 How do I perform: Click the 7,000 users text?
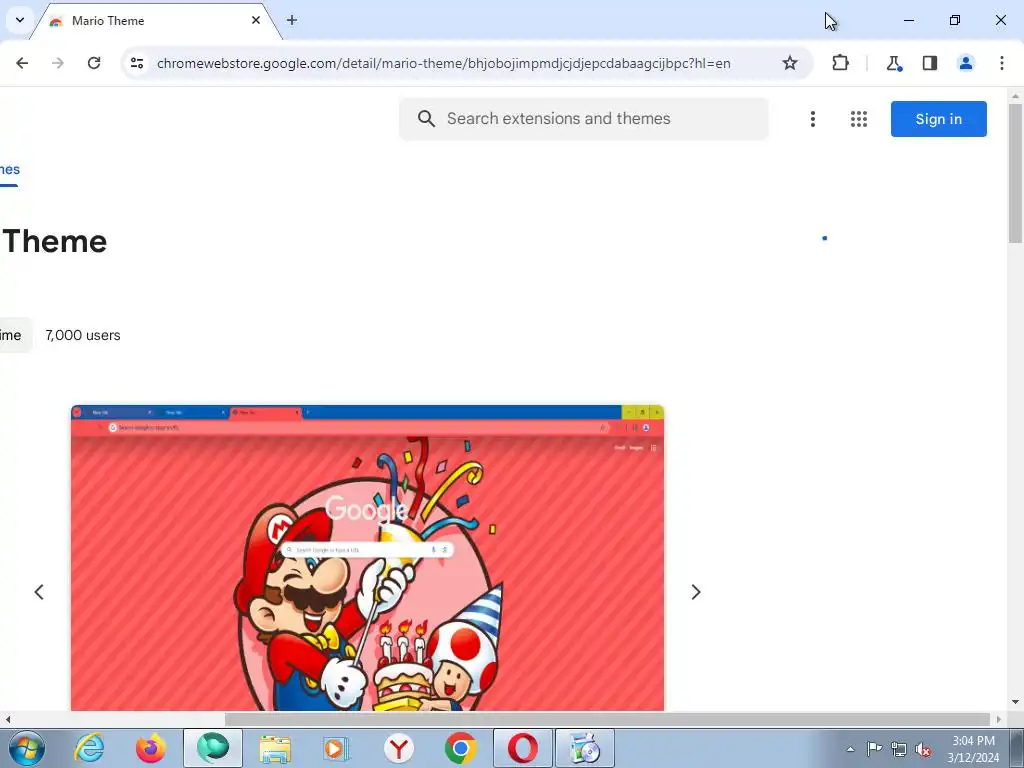tap(83, 335)
